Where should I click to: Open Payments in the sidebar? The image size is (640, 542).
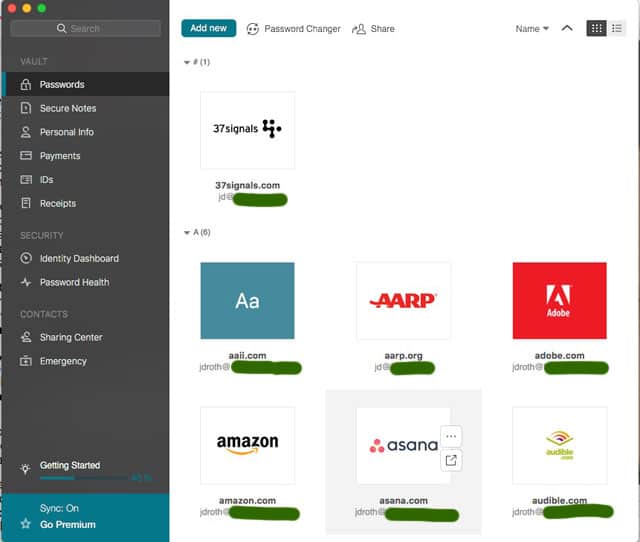pos(60,156)
